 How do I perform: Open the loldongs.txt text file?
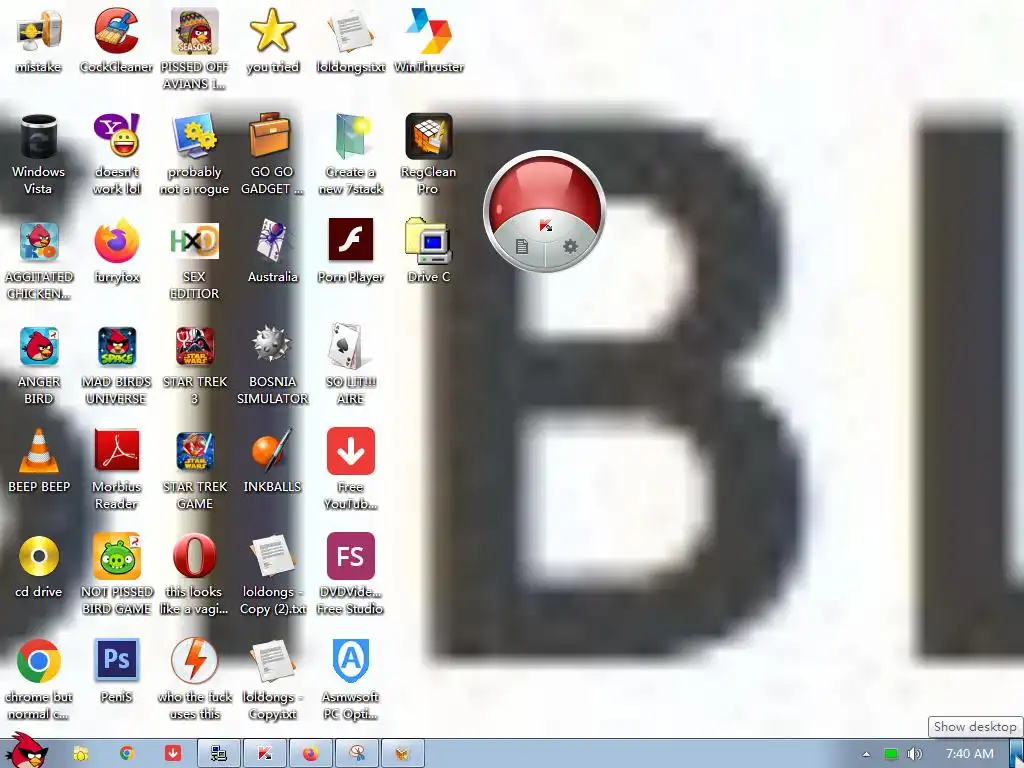[351, 31]
